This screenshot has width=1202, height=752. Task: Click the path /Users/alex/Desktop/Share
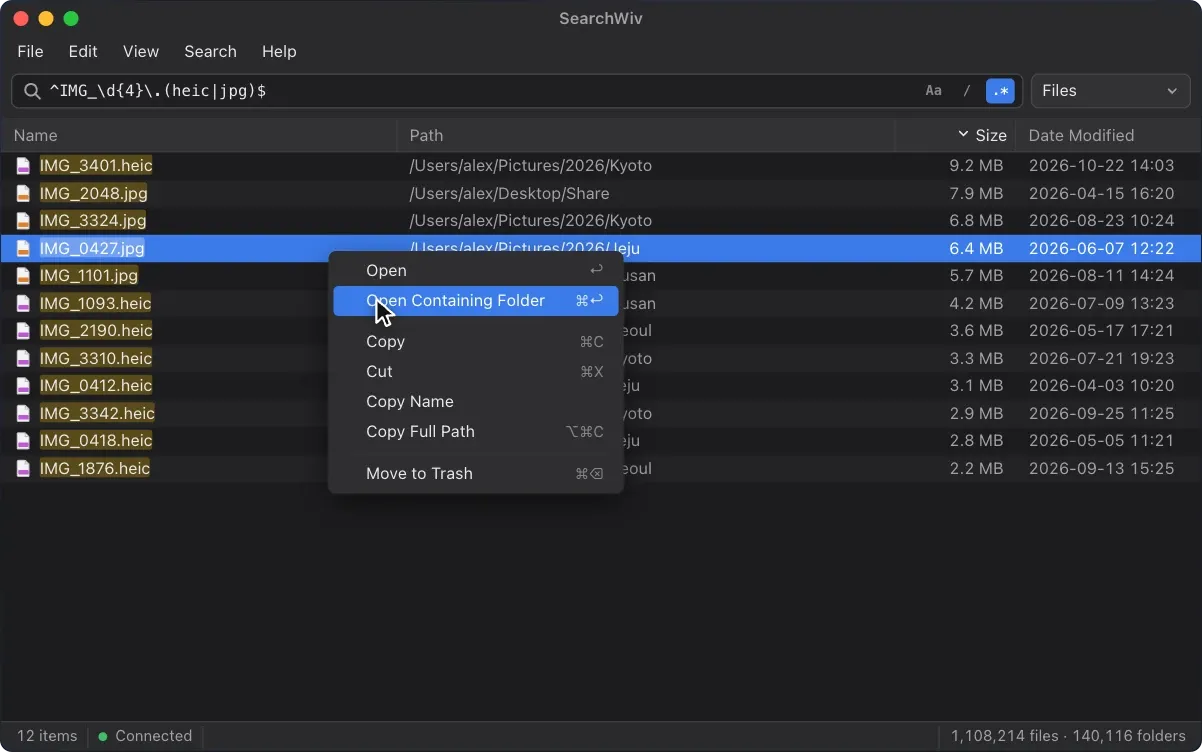509,193
